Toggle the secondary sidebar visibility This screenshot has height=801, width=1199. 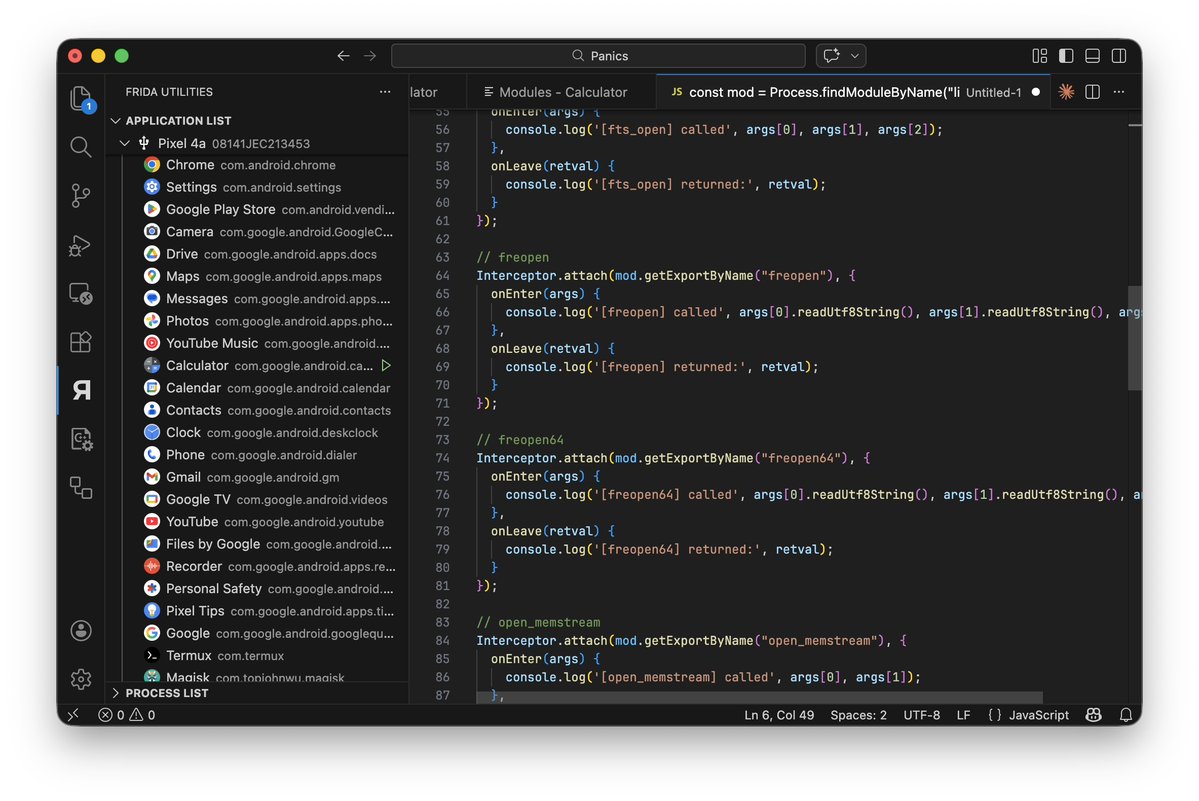tap(1117, 55)
